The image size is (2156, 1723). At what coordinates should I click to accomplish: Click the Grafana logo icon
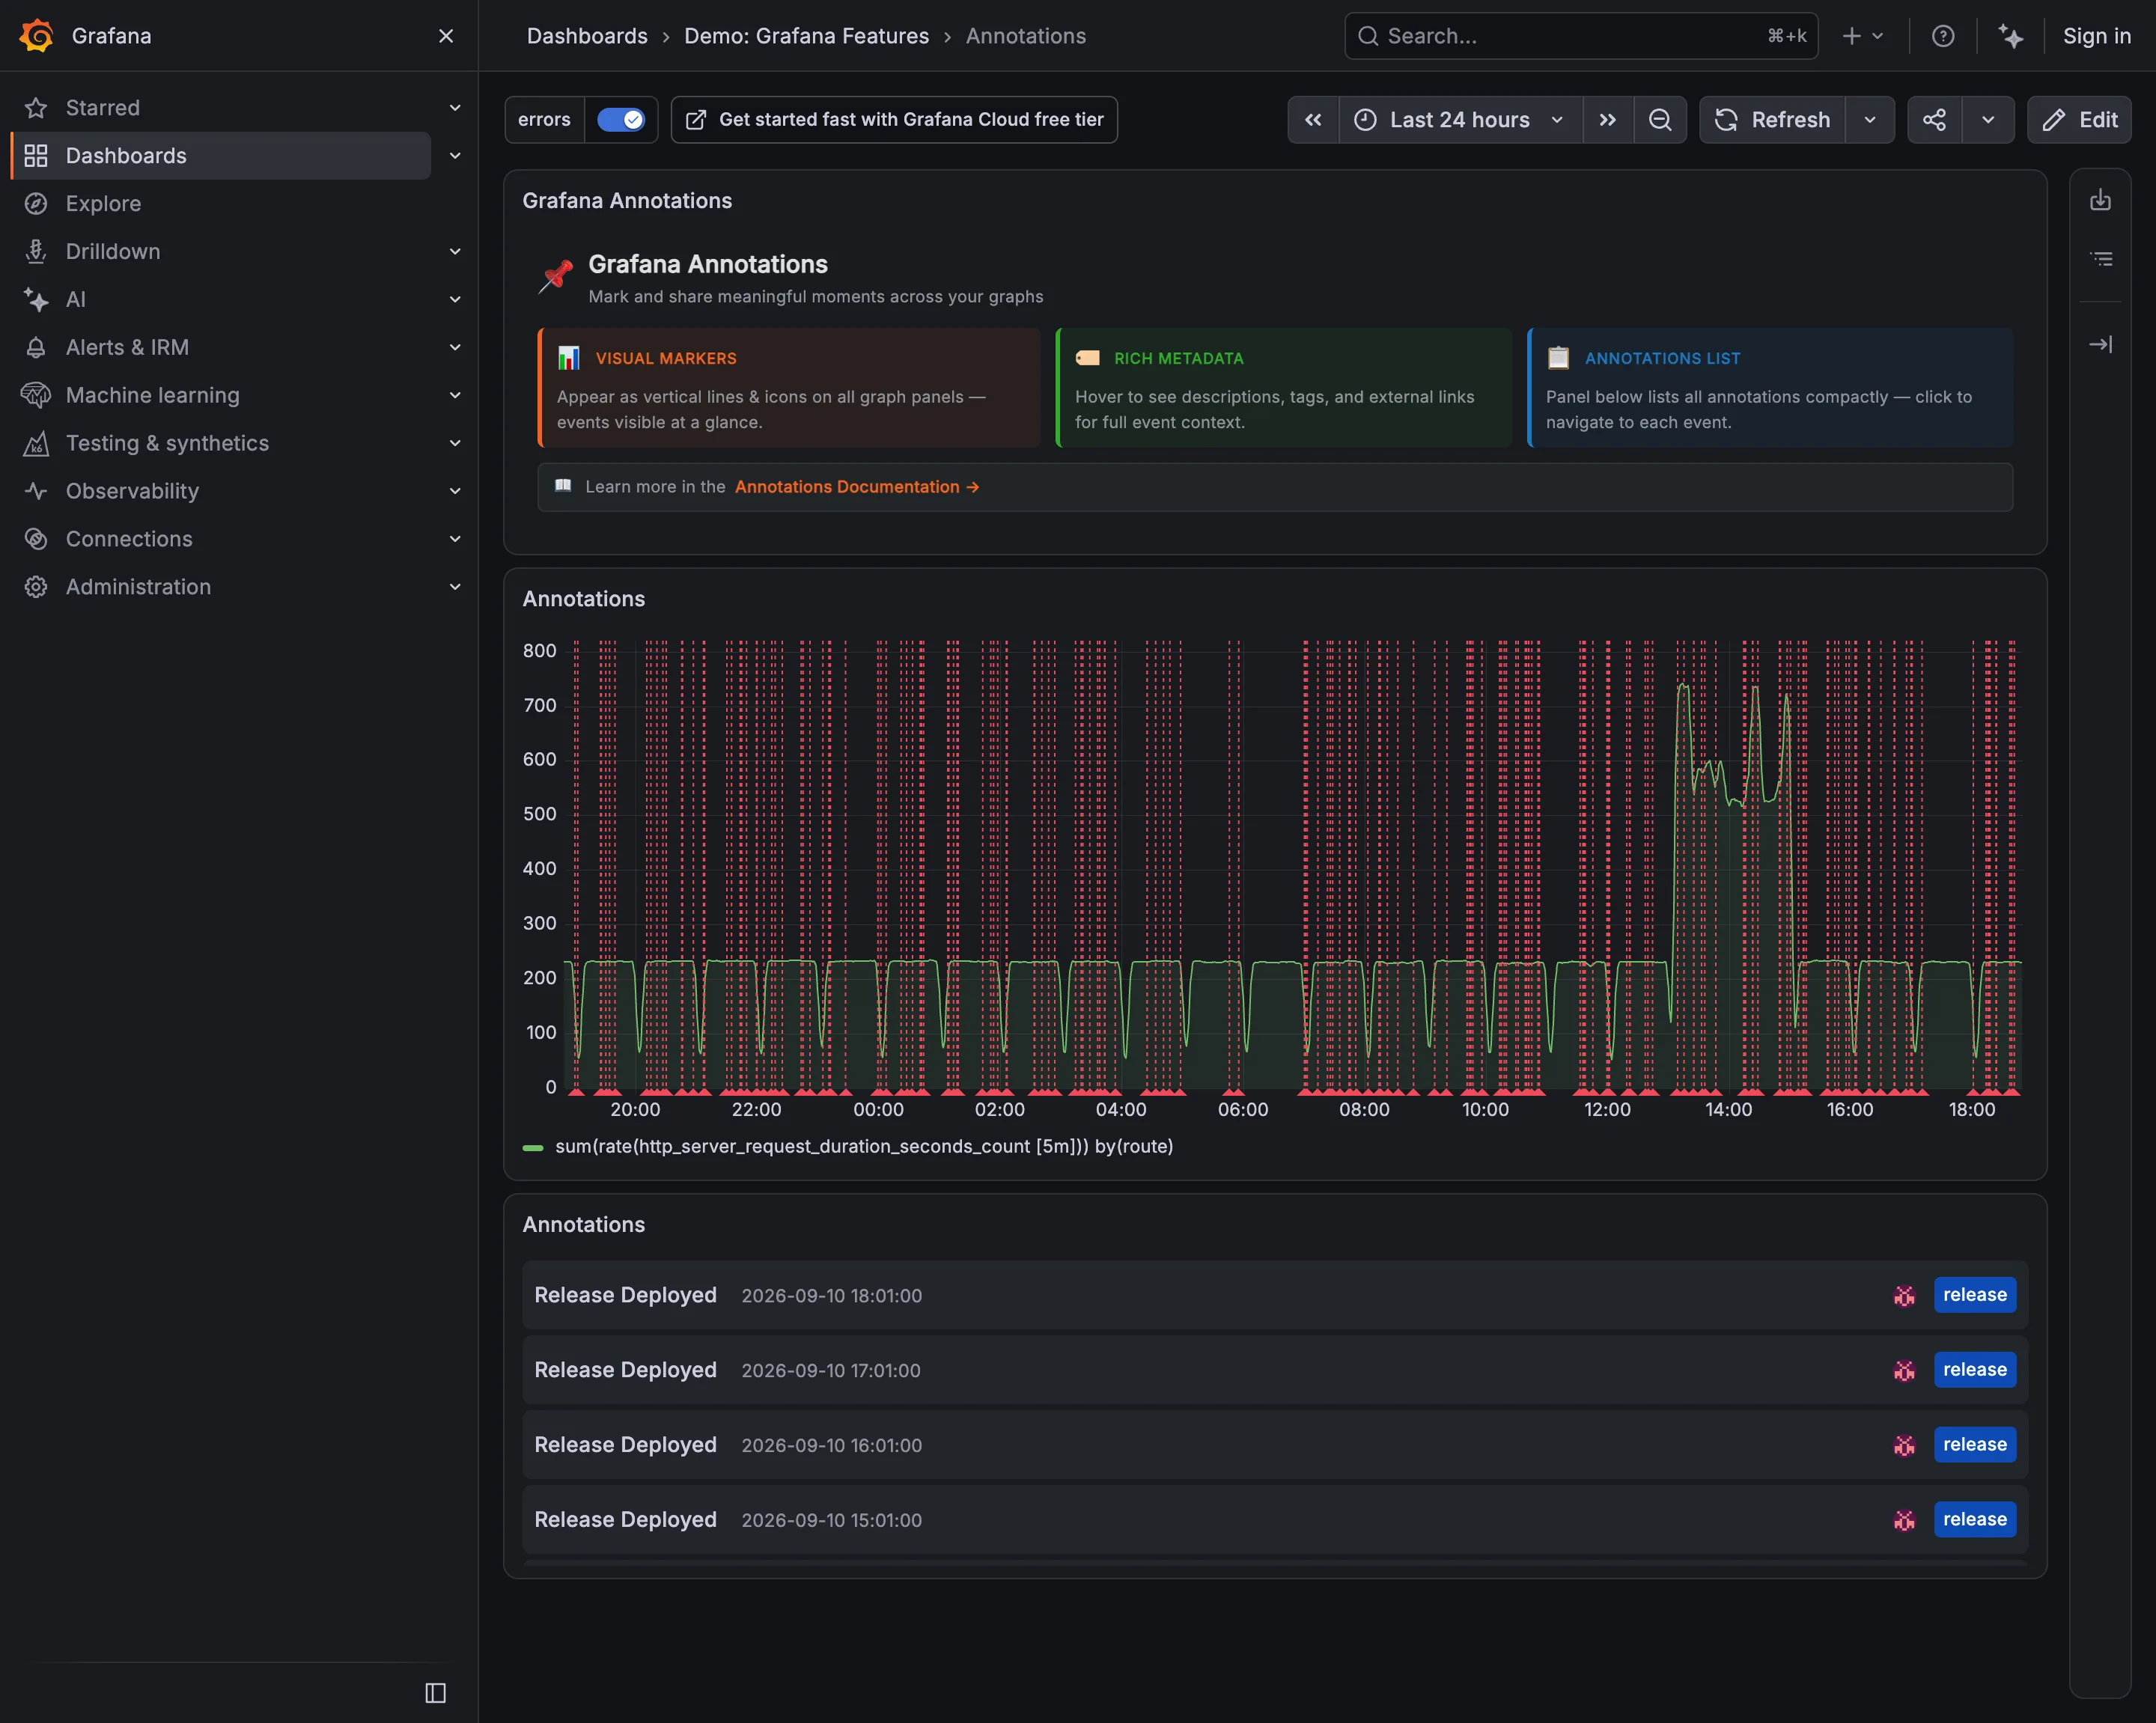pos(37,36)
